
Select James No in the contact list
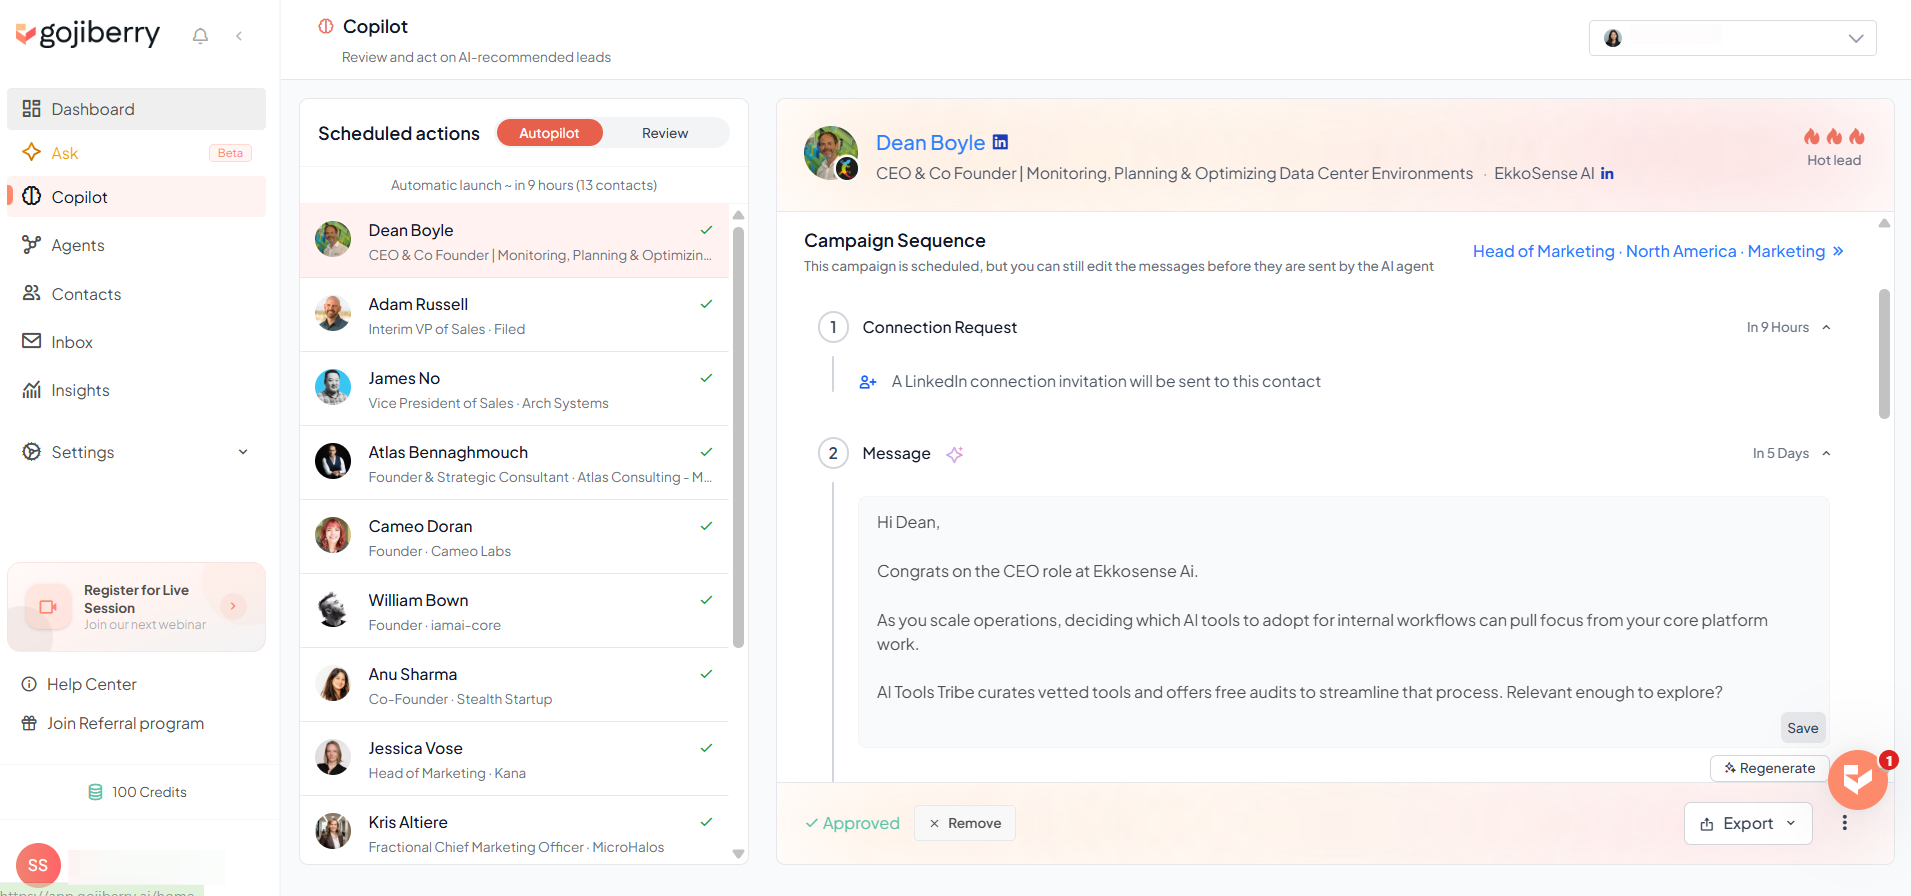click(514, 389)
